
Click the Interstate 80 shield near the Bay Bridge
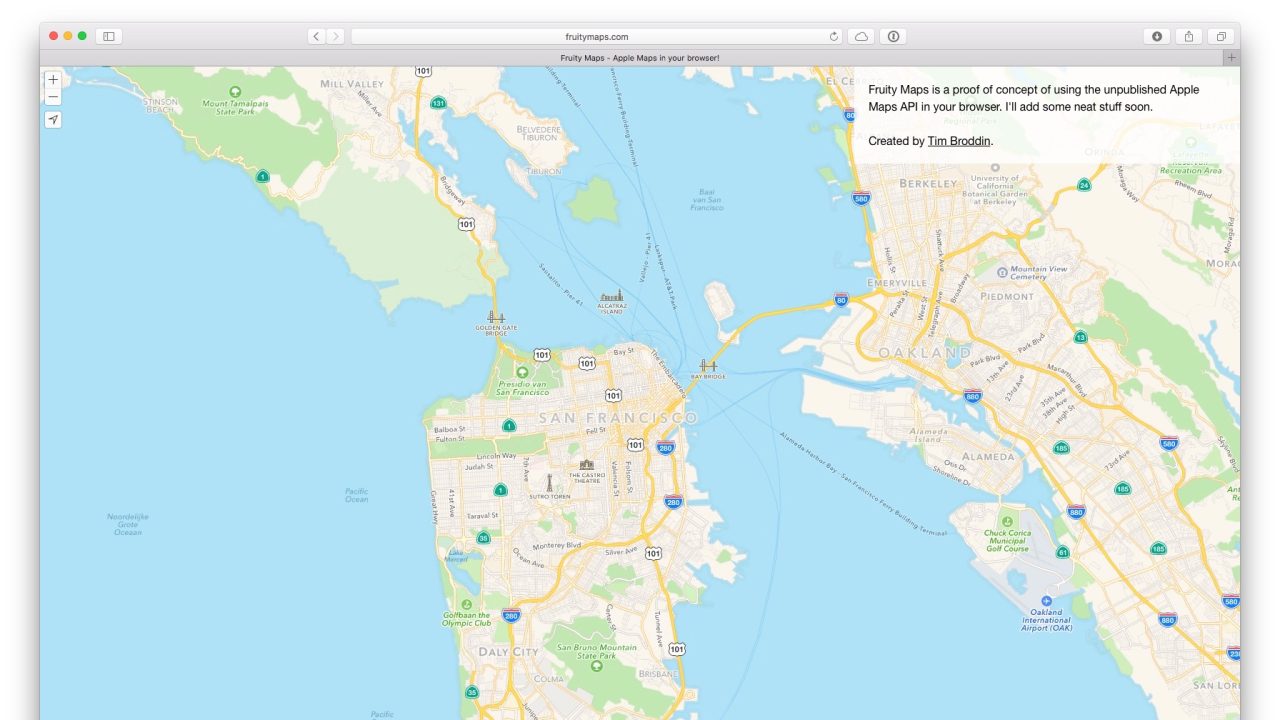pos(840,299)
